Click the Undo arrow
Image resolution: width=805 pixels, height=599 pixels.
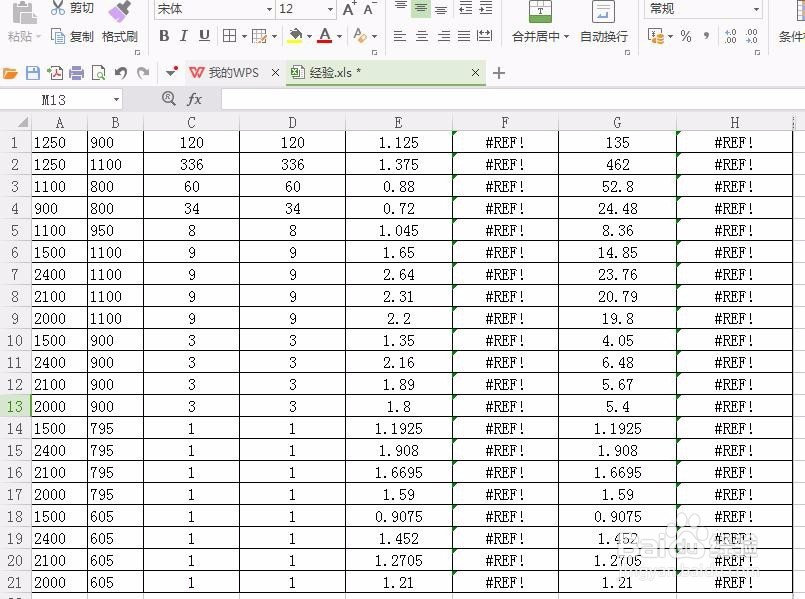[121, 73]
